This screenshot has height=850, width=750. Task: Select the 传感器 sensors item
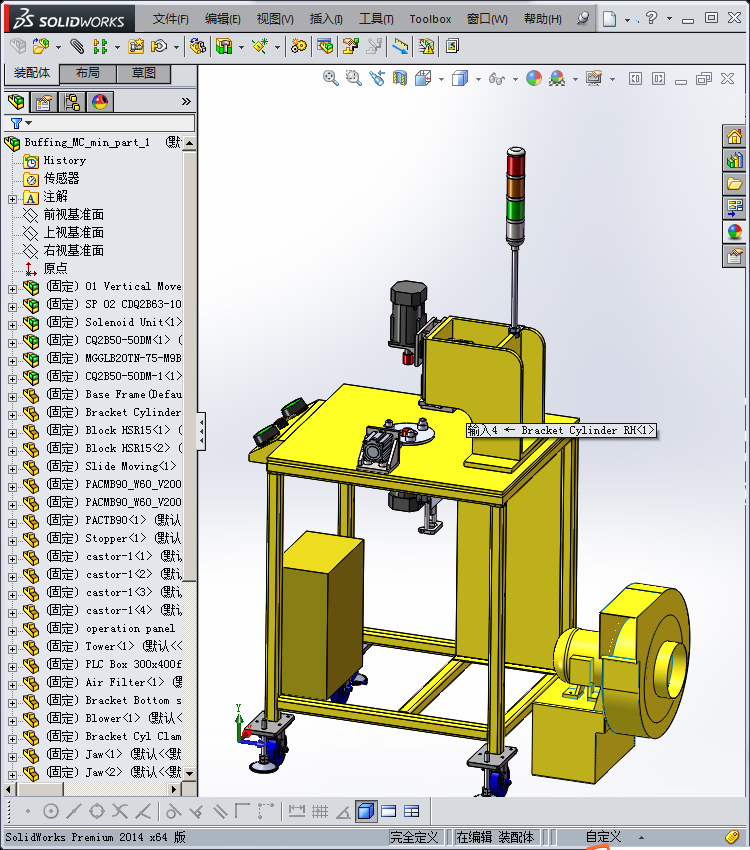61,178
